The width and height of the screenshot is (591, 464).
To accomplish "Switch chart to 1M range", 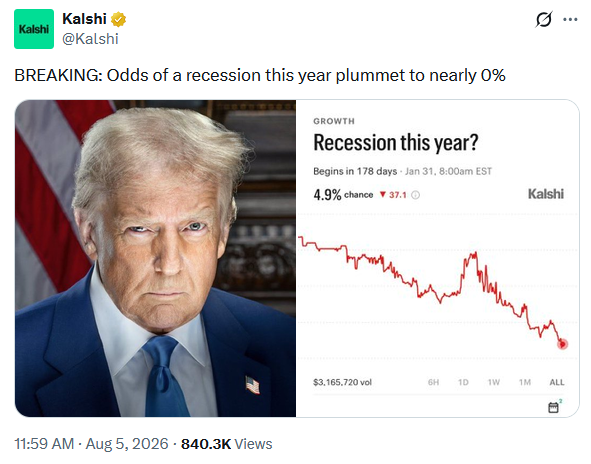I will (525, 382).
